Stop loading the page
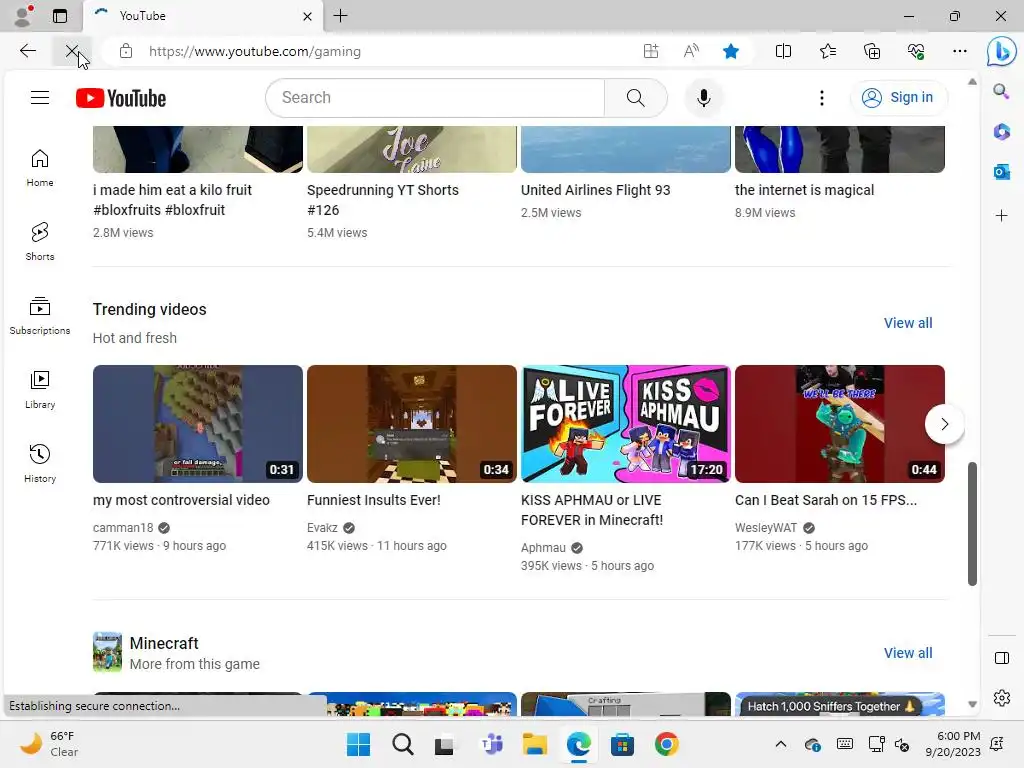The width and height of the screenshot is (1024, 768). (x=72, y=51)
